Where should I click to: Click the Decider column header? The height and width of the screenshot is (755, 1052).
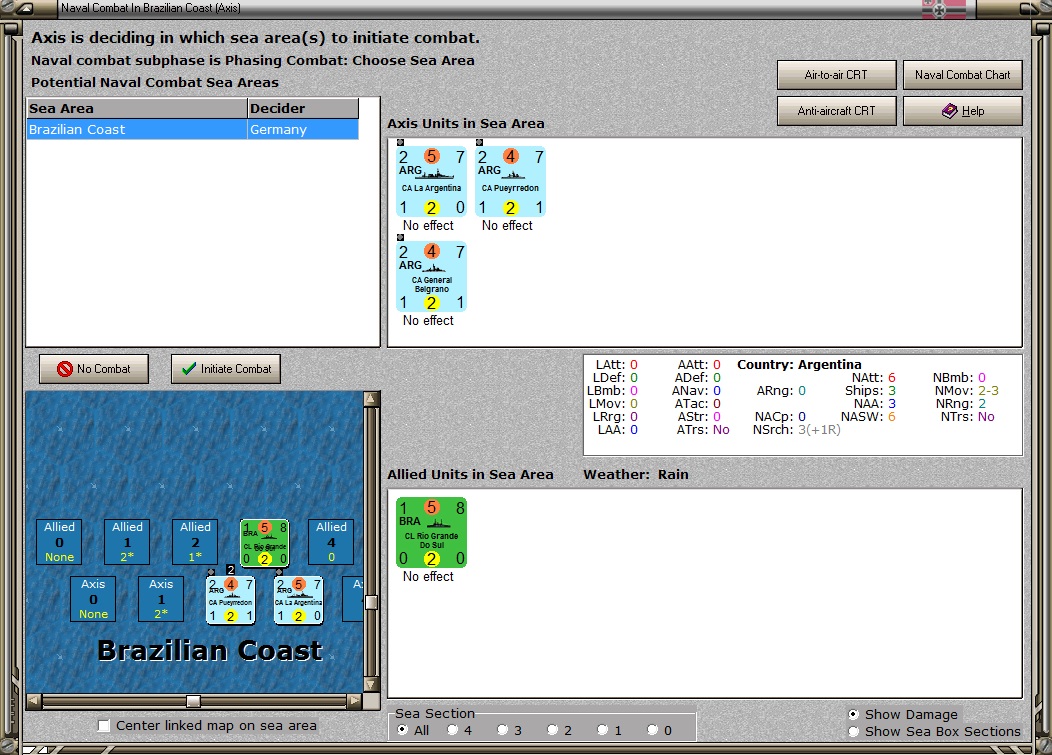(303, 109)
